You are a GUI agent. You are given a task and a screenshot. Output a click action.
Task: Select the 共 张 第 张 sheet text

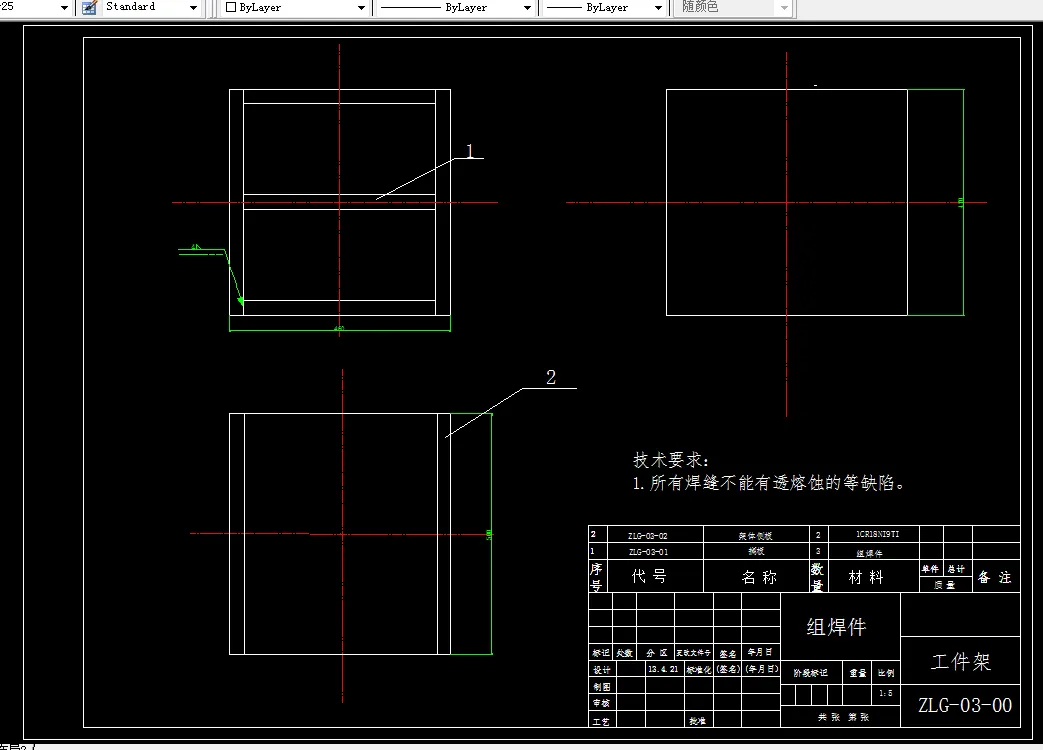[x=843, y=717]
